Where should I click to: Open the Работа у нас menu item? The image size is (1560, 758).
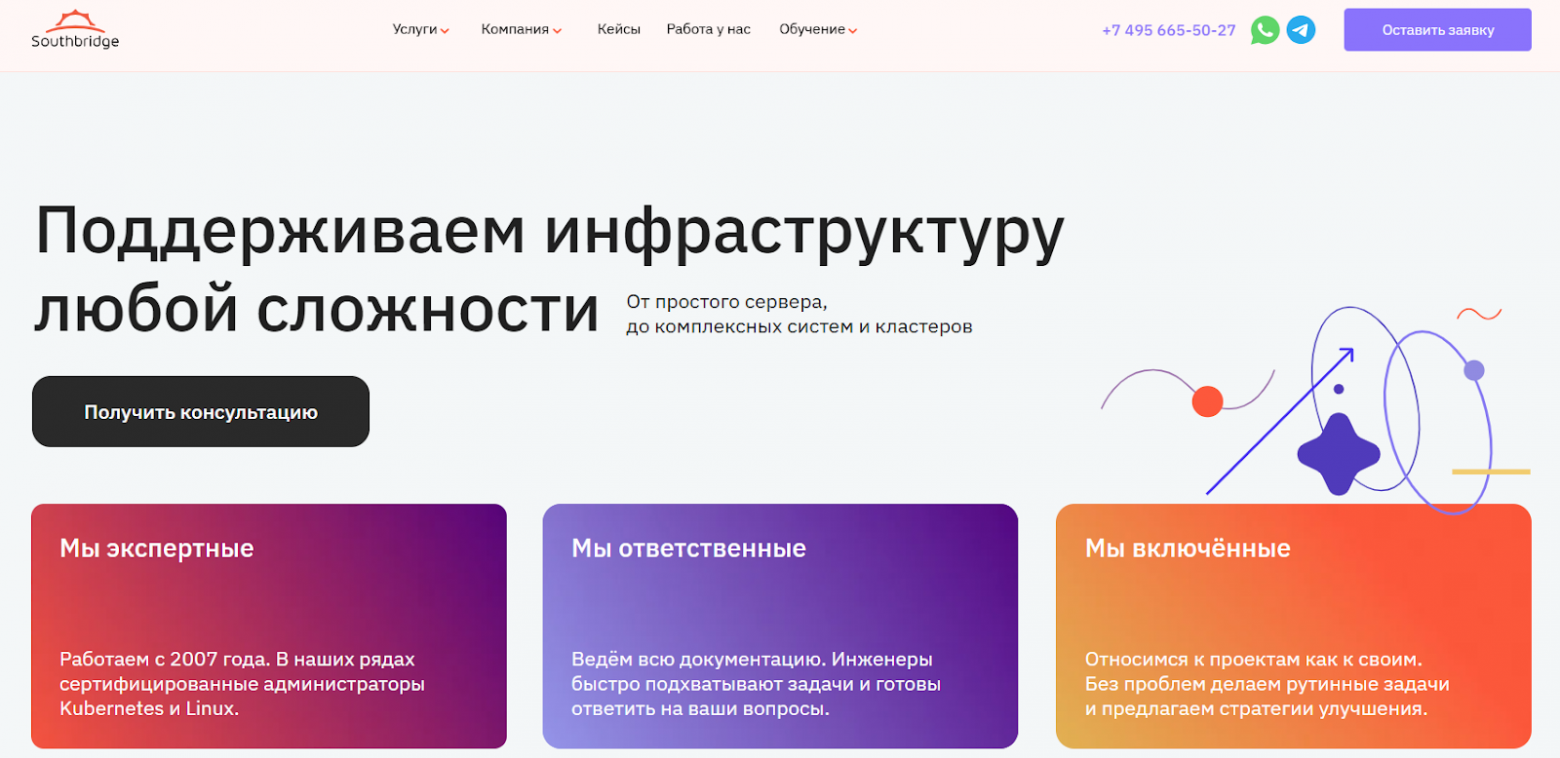tap(710, 29)
